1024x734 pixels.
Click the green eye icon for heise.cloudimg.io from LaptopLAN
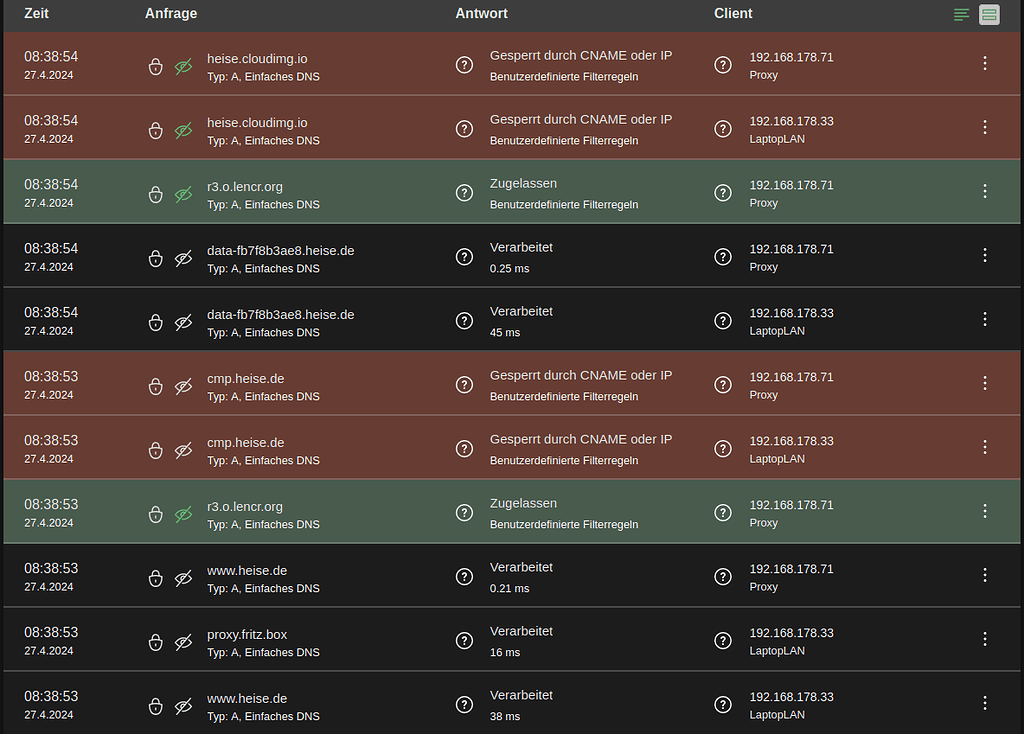183,130
